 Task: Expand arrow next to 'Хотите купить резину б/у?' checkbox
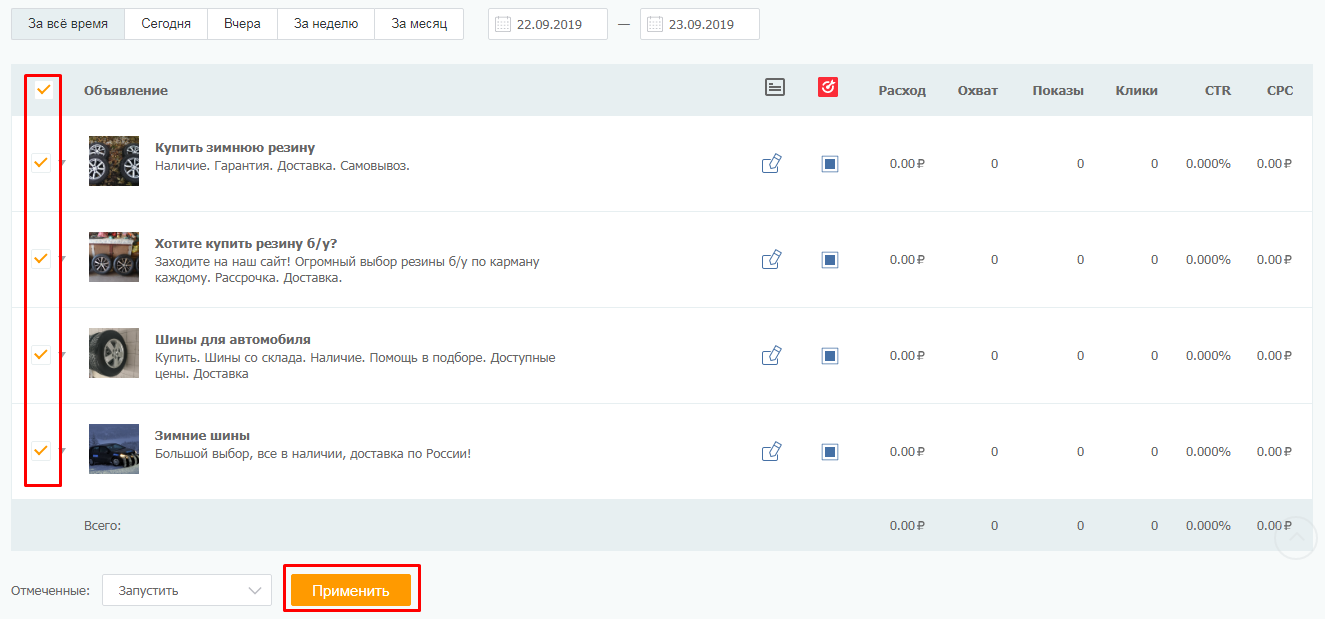click(62, 259)
